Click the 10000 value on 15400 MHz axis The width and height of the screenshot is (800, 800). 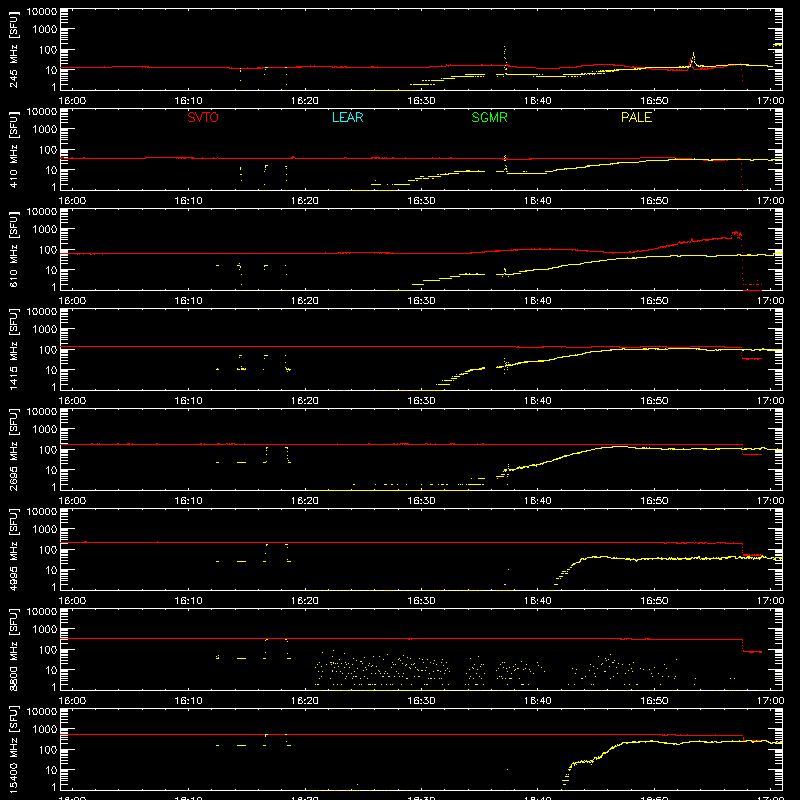(42, 712)
